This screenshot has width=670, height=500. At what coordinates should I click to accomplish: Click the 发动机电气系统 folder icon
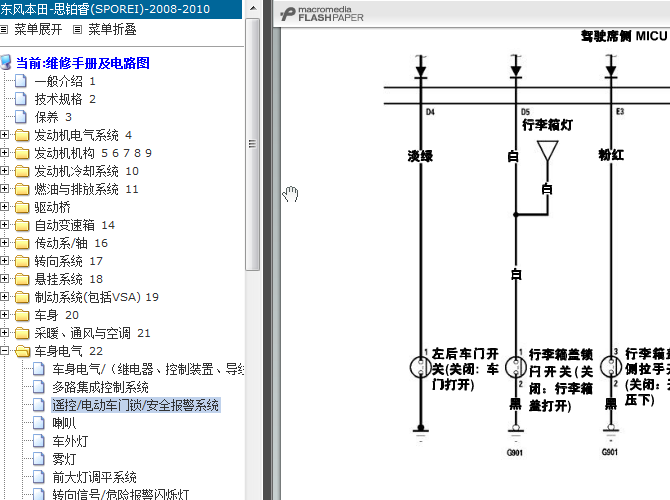pos(22,135)
